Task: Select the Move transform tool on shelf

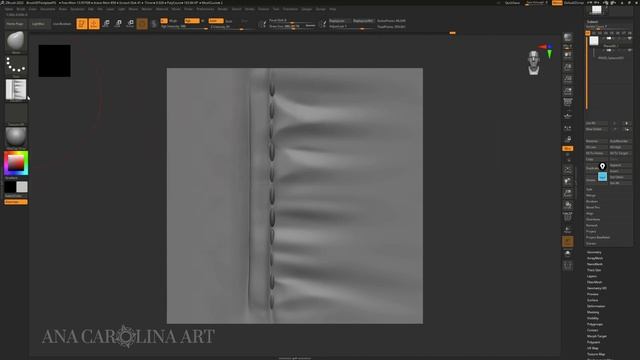Action: [106, 24]
